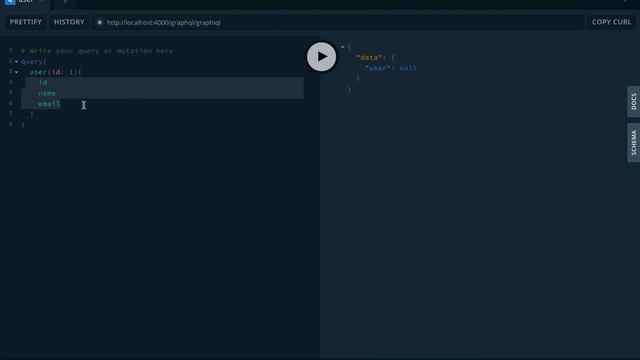Click the COPY CURL button

pyautogui.click(x=611, y=22)
